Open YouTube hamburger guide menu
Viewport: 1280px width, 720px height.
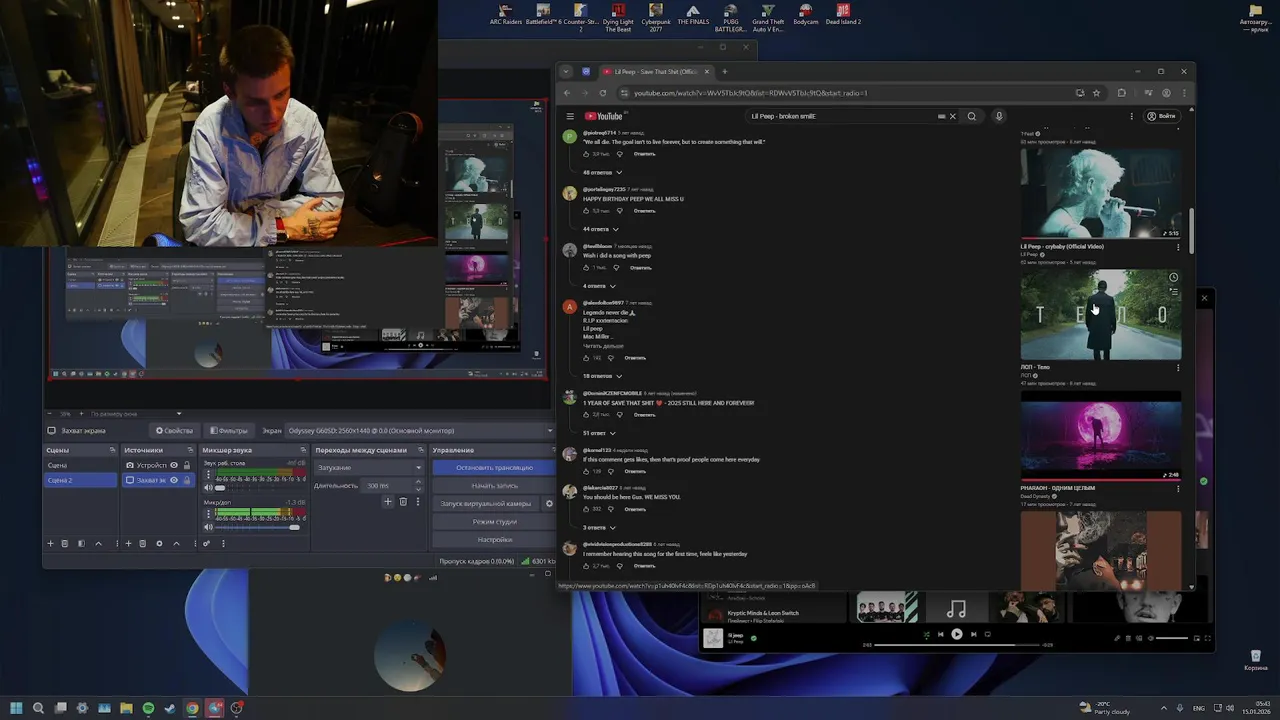coord(570,116)
